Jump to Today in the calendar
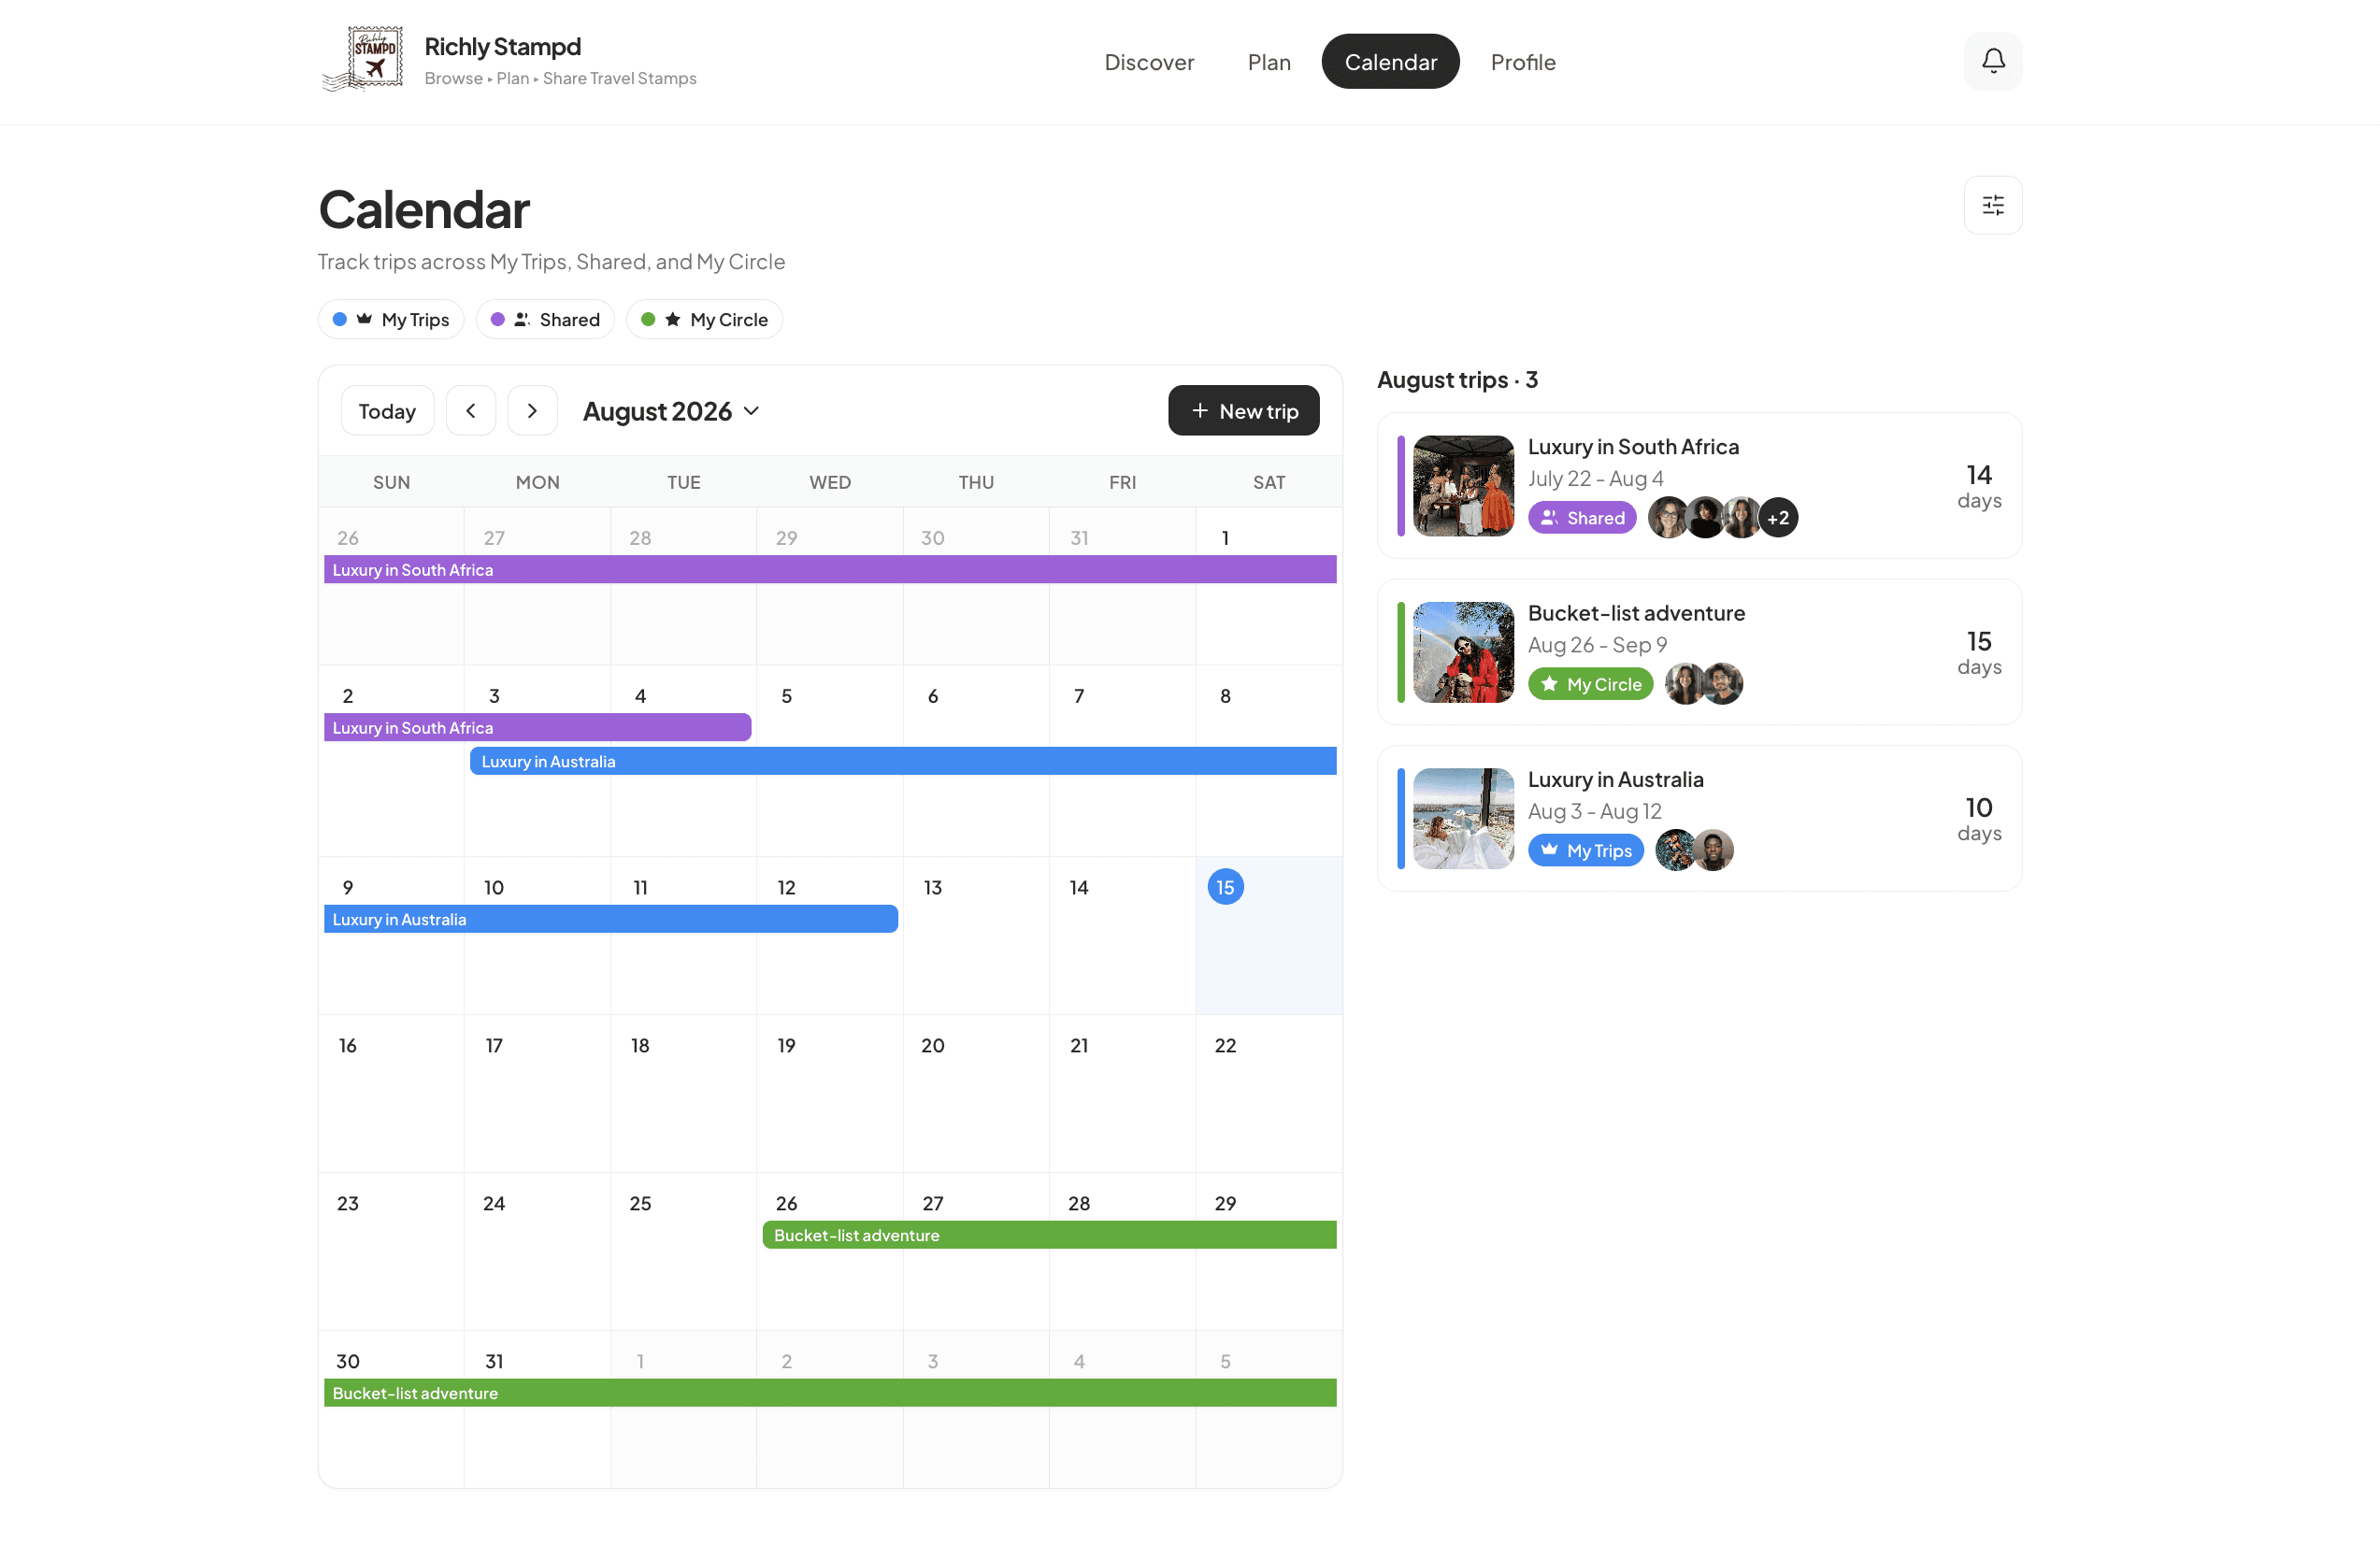Screen dimensions: 2380x1544 (x=387, y=411)
